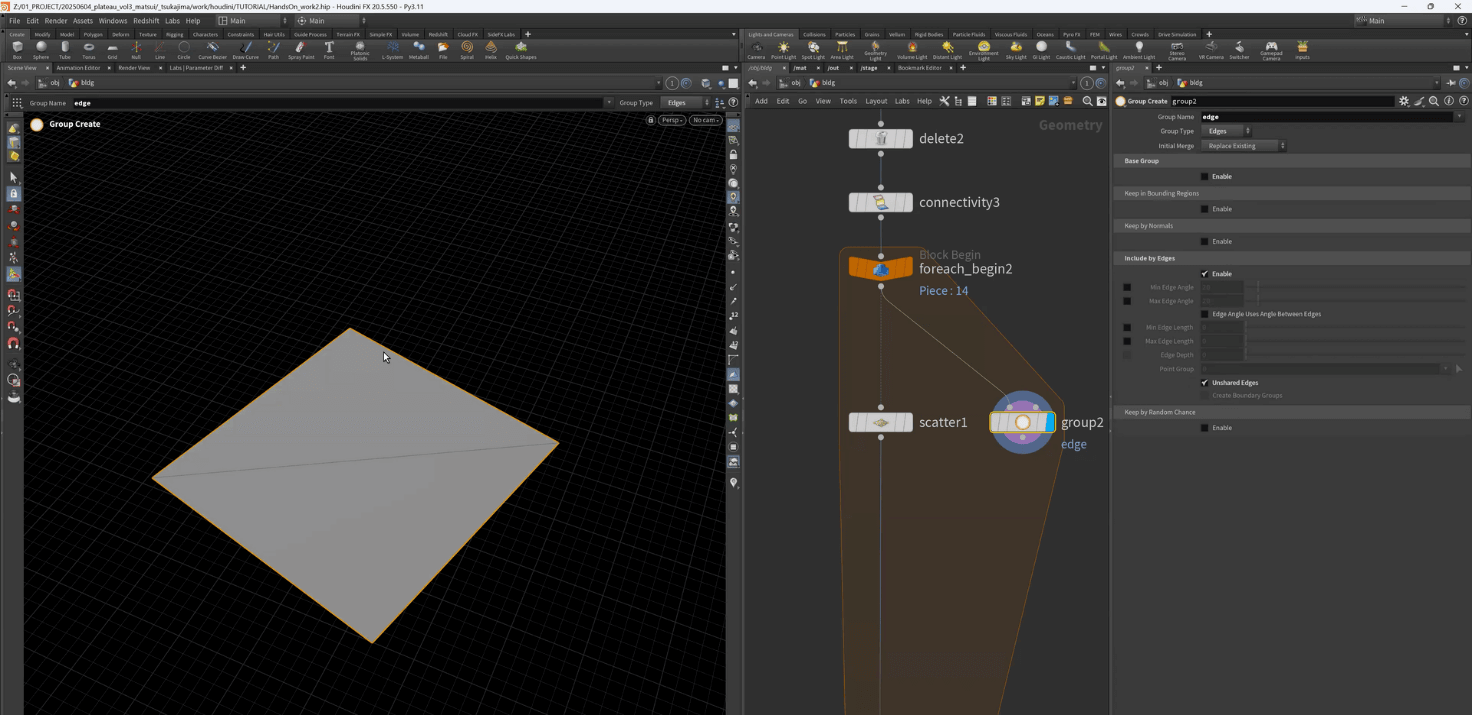Open the network editor Layout menu

[x=876, y=101]
